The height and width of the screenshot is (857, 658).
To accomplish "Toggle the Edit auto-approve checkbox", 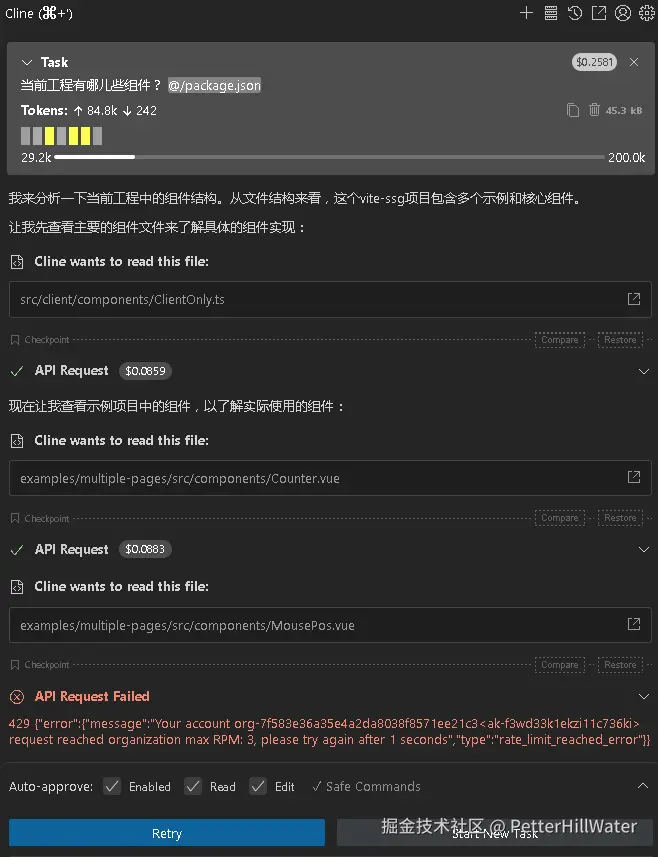I will point(258,786).
